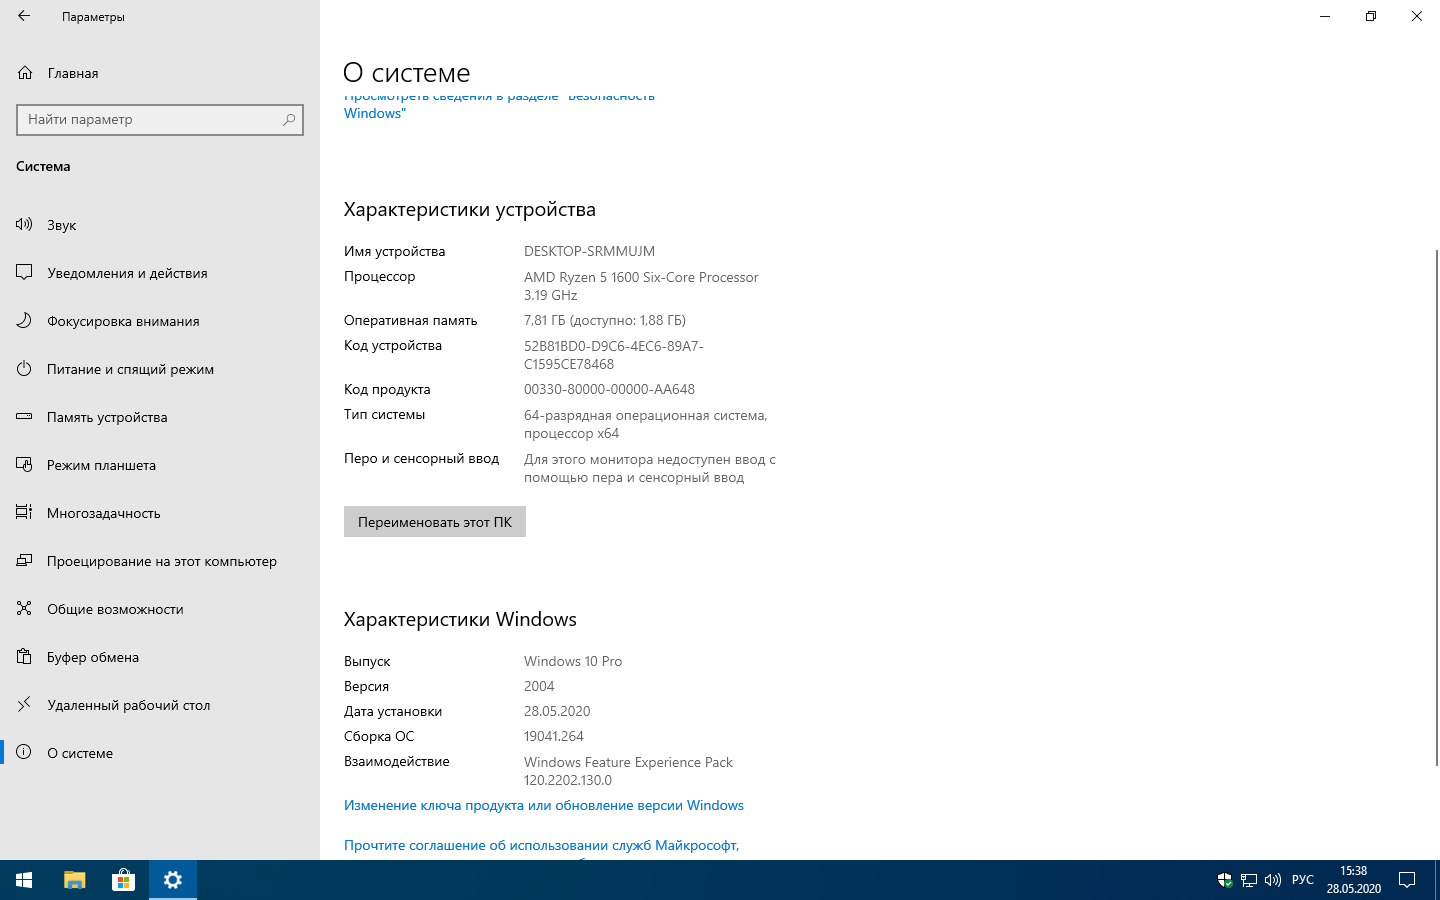Select OS build value 19041.264
The height and width of the screenshot is (900, 1440).
554,736
